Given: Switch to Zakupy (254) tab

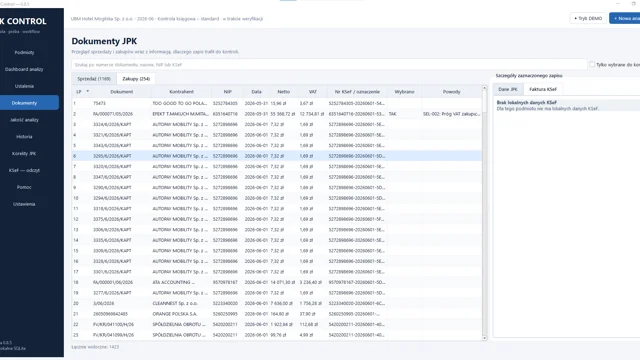Looking at the screenshot, I should tap(136, 79).
